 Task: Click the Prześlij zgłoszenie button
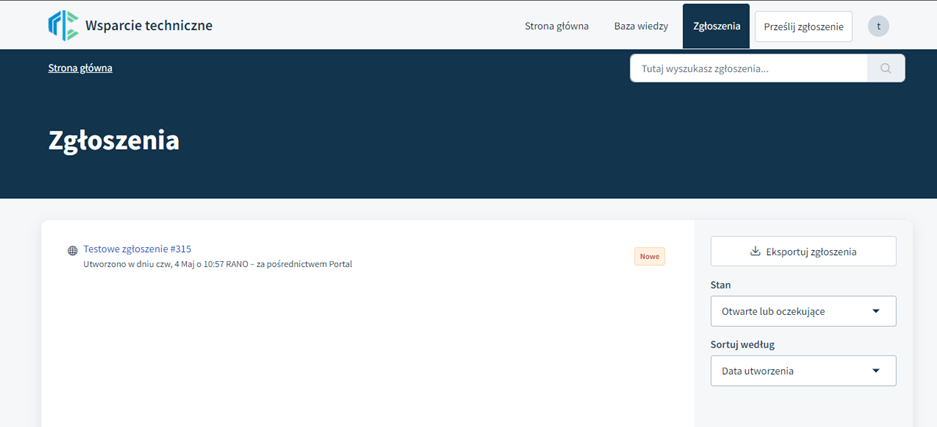pos(803,26)
